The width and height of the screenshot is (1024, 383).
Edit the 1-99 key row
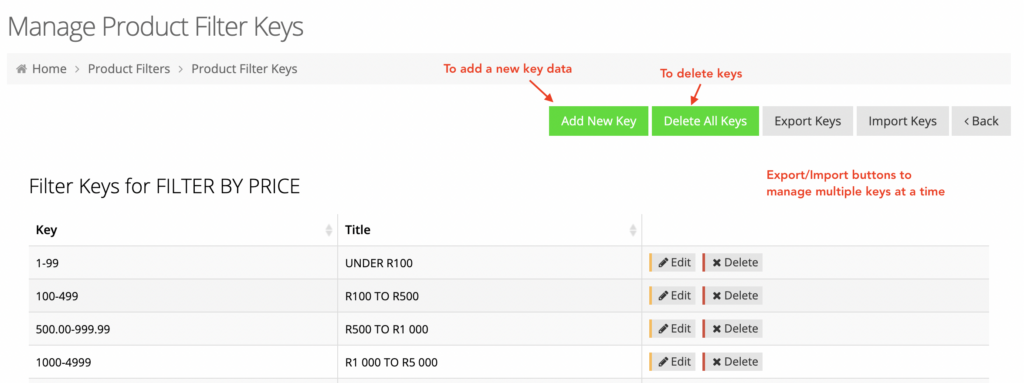tap(673, 263)
